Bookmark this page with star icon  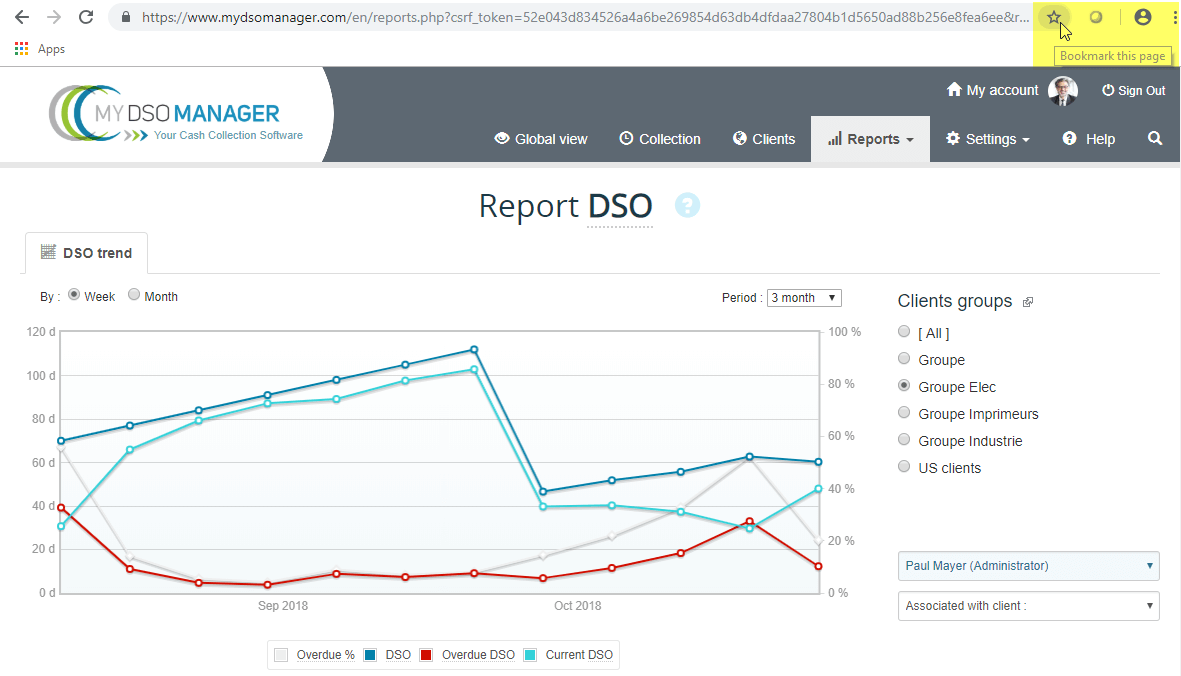pyautogui.click(x=1053, y=17)
